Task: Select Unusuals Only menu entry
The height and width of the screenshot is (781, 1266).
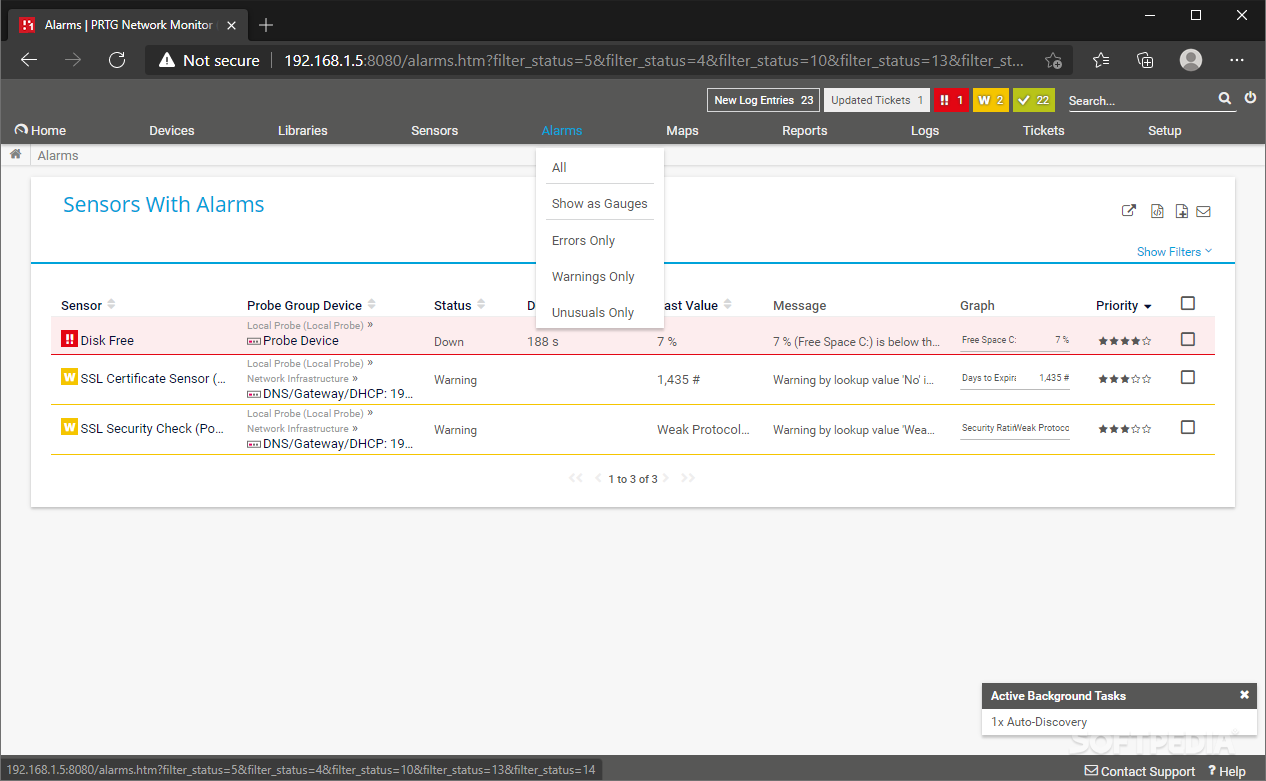Action: click(x=599, y=312)
